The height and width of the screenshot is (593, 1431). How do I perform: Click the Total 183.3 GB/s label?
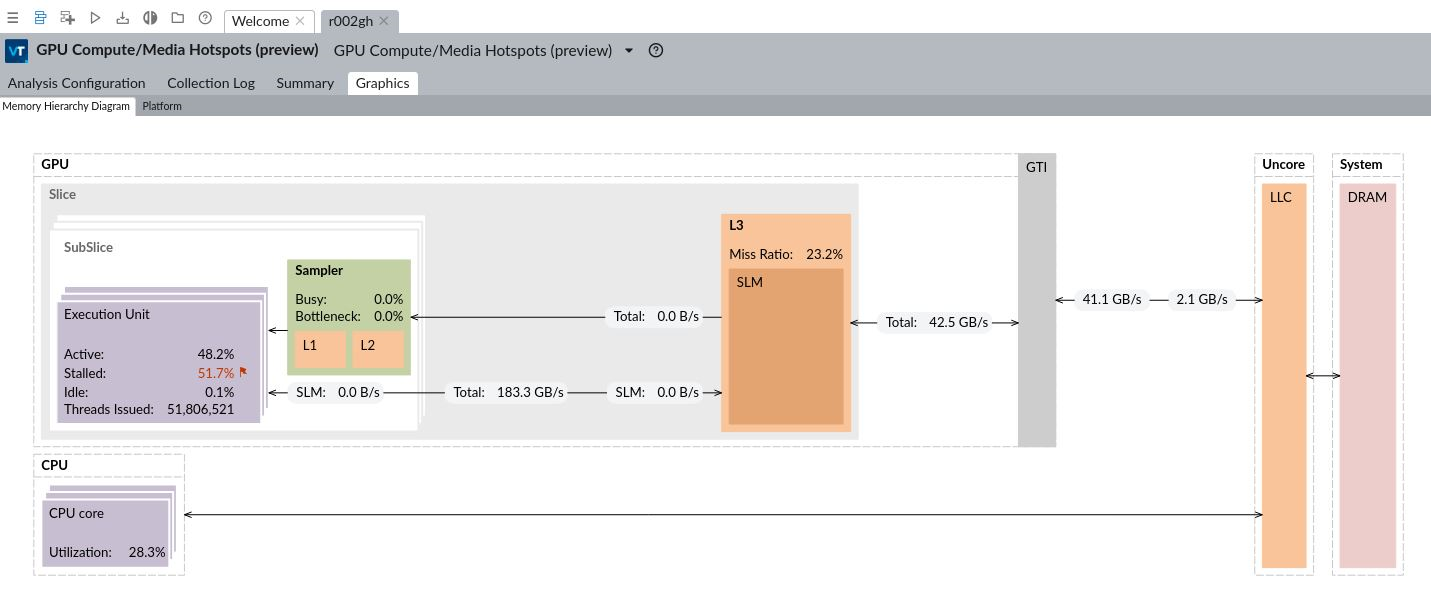[509, 392]
